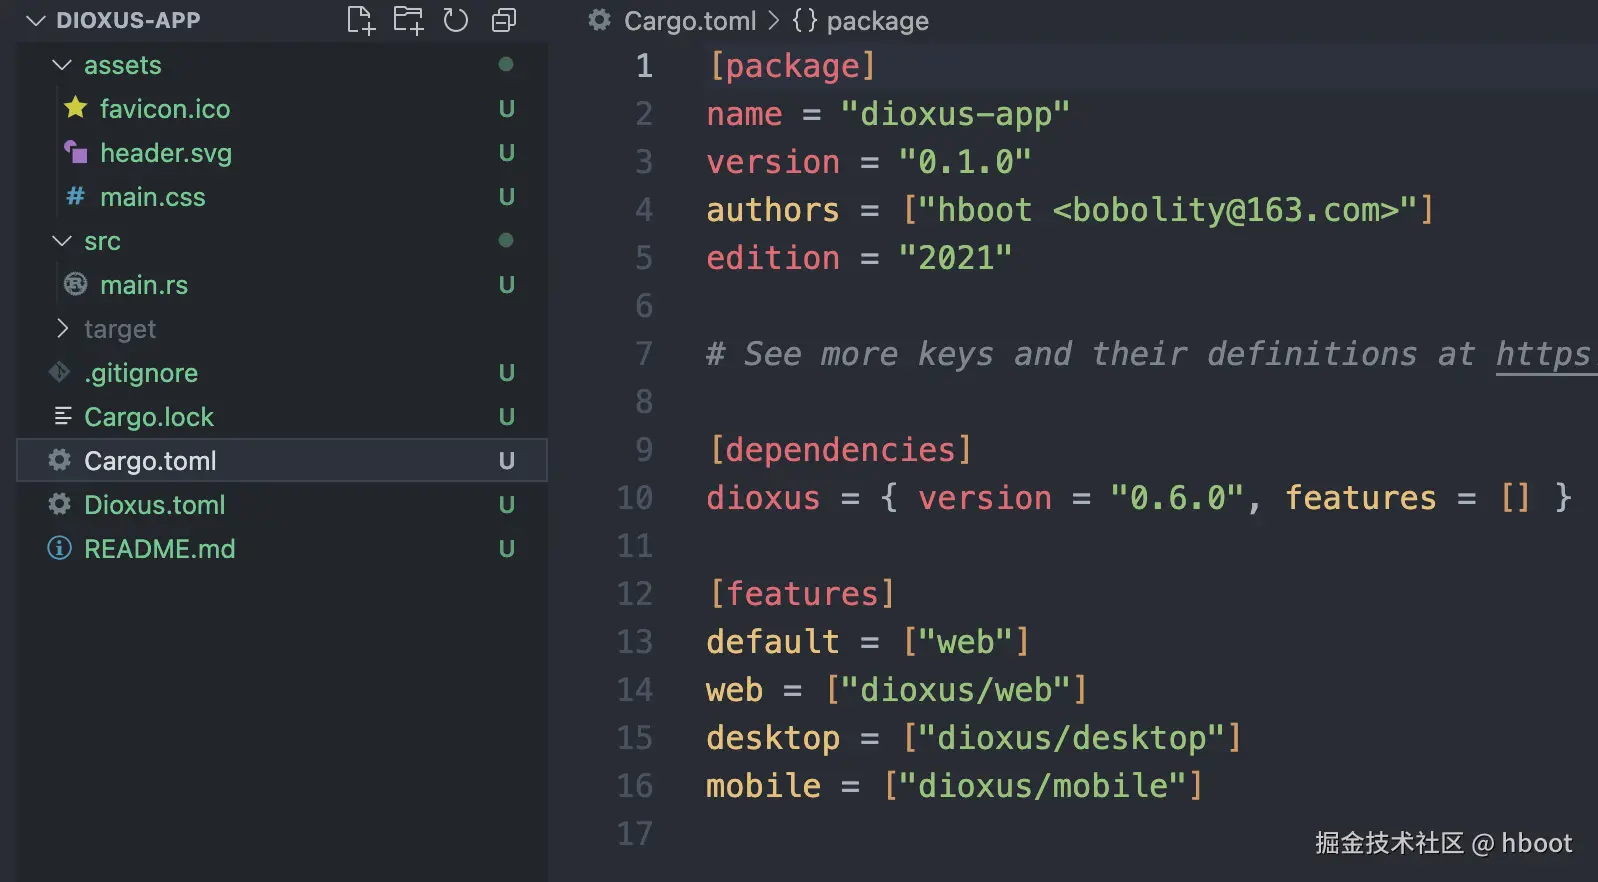
Task: Click the New File icon in explorer header
Action: [x=361, y=20]
